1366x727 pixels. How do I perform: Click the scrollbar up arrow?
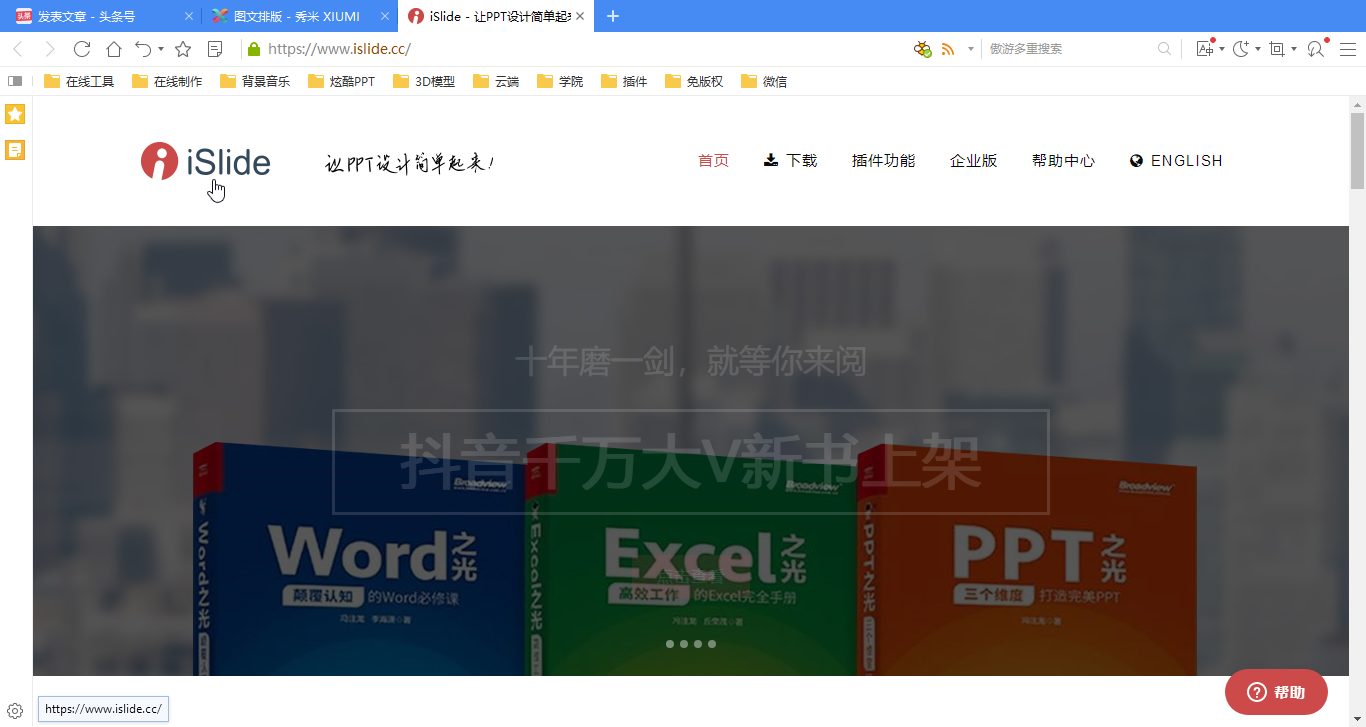tap(1357, 104)
